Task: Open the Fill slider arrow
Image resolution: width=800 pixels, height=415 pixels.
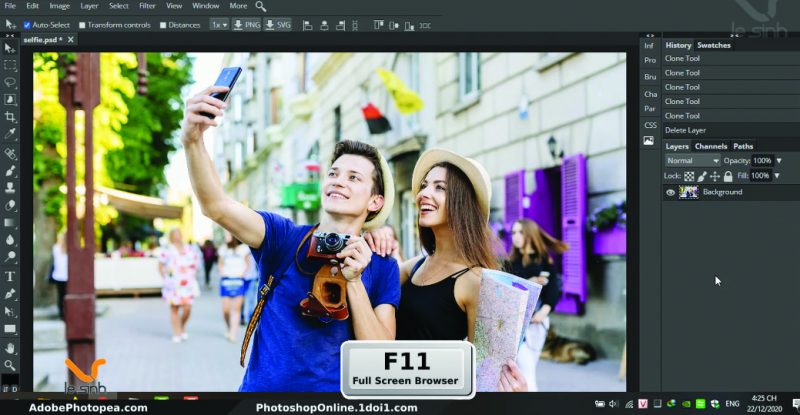Action: [x=777, y=176]
